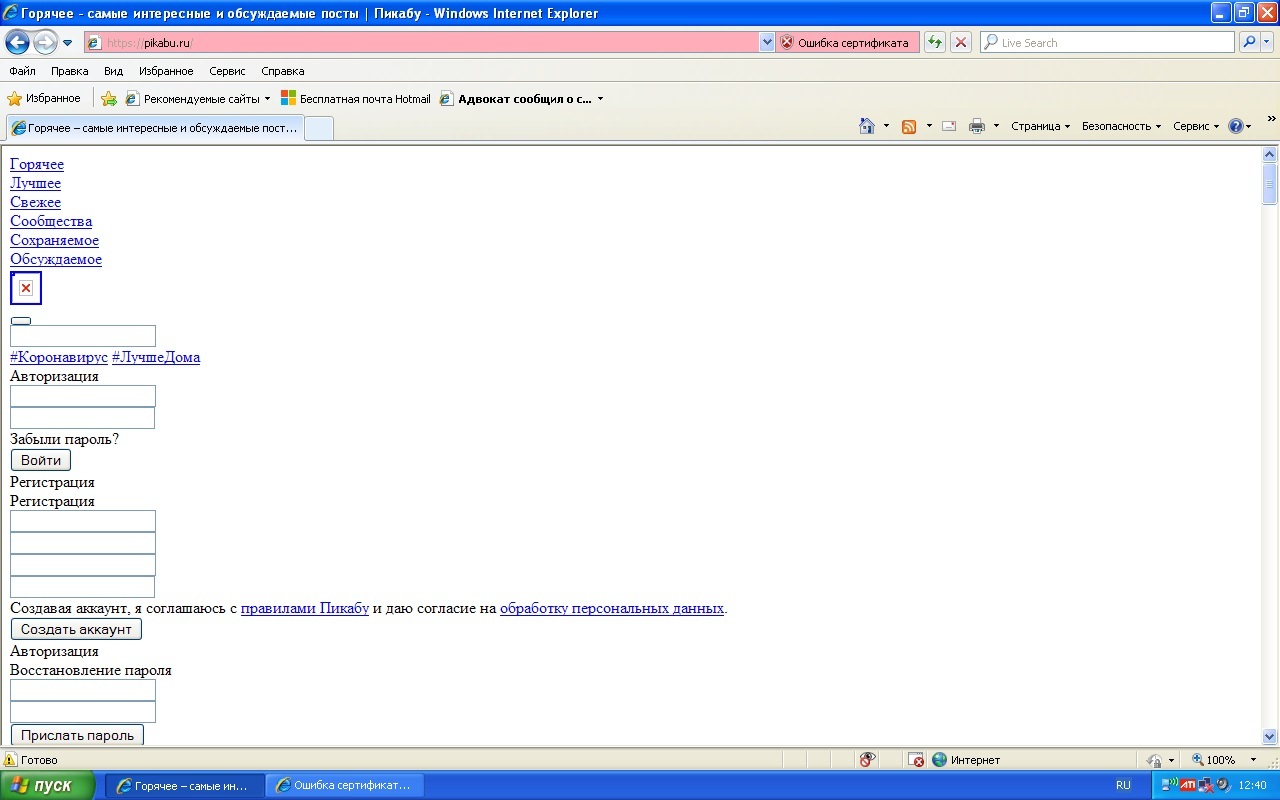Screen dimensions: 1280x800
Task: Click the browser Back arrow button
Action: (17, 42)
